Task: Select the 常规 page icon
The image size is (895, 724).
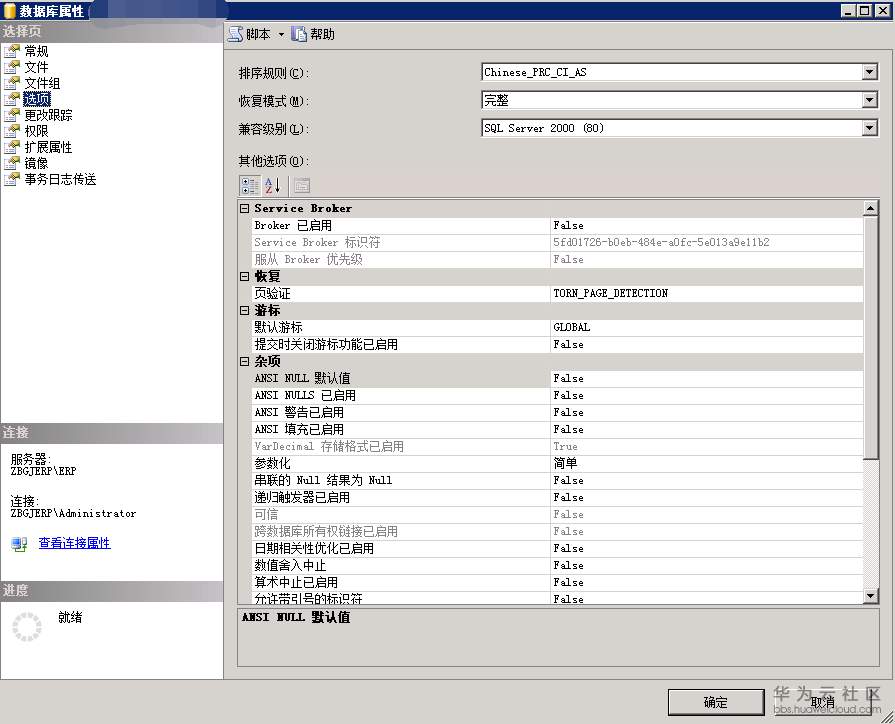Action: (x=11, y=51)
